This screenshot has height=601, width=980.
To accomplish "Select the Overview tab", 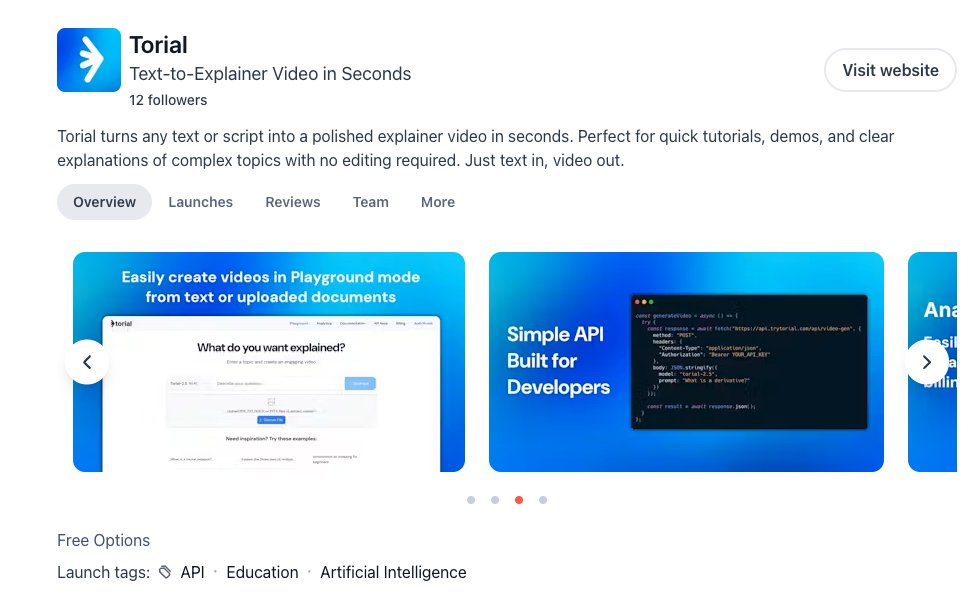I will [104, 202].
